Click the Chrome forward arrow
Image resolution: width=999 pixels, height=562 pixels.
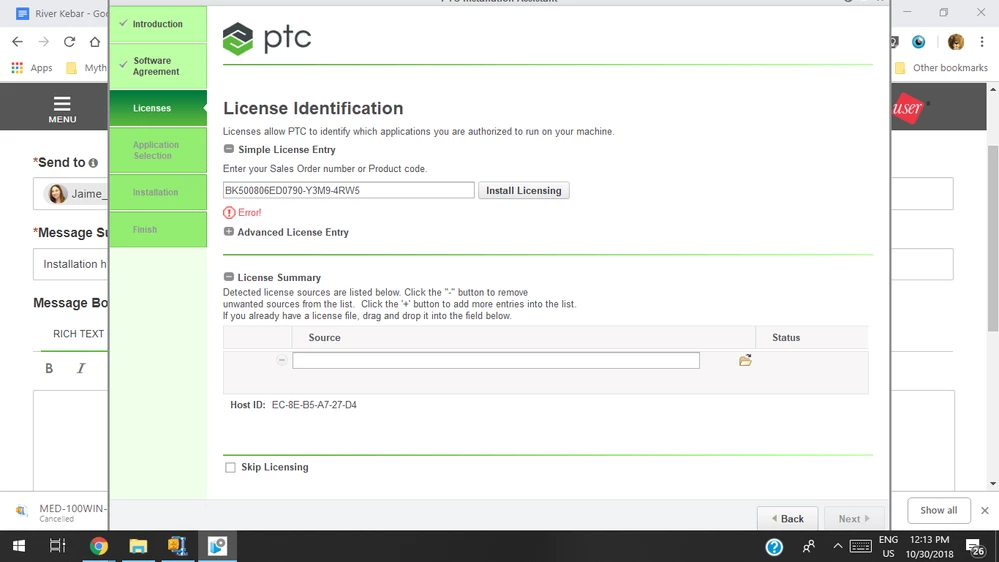(43, 42)
